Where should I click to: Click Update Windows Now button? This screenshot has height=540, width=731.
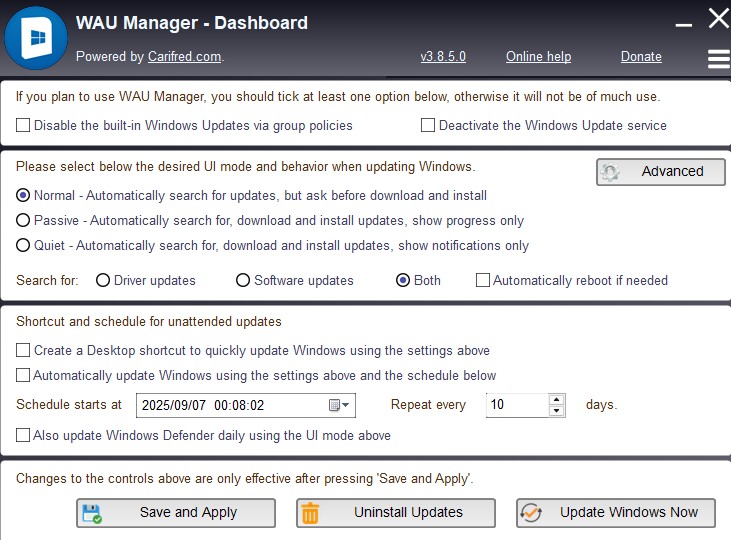[615, 513]
